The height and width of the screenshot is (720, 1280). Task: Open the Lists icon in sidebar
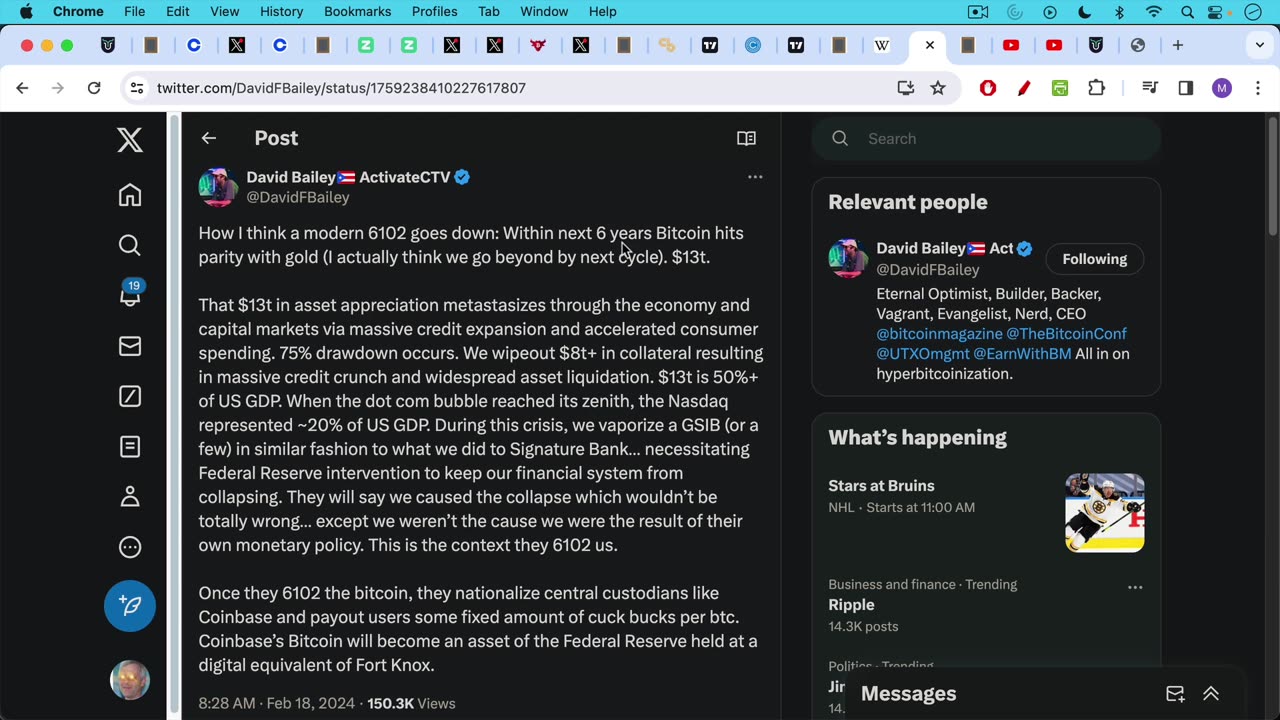point(130,446)
